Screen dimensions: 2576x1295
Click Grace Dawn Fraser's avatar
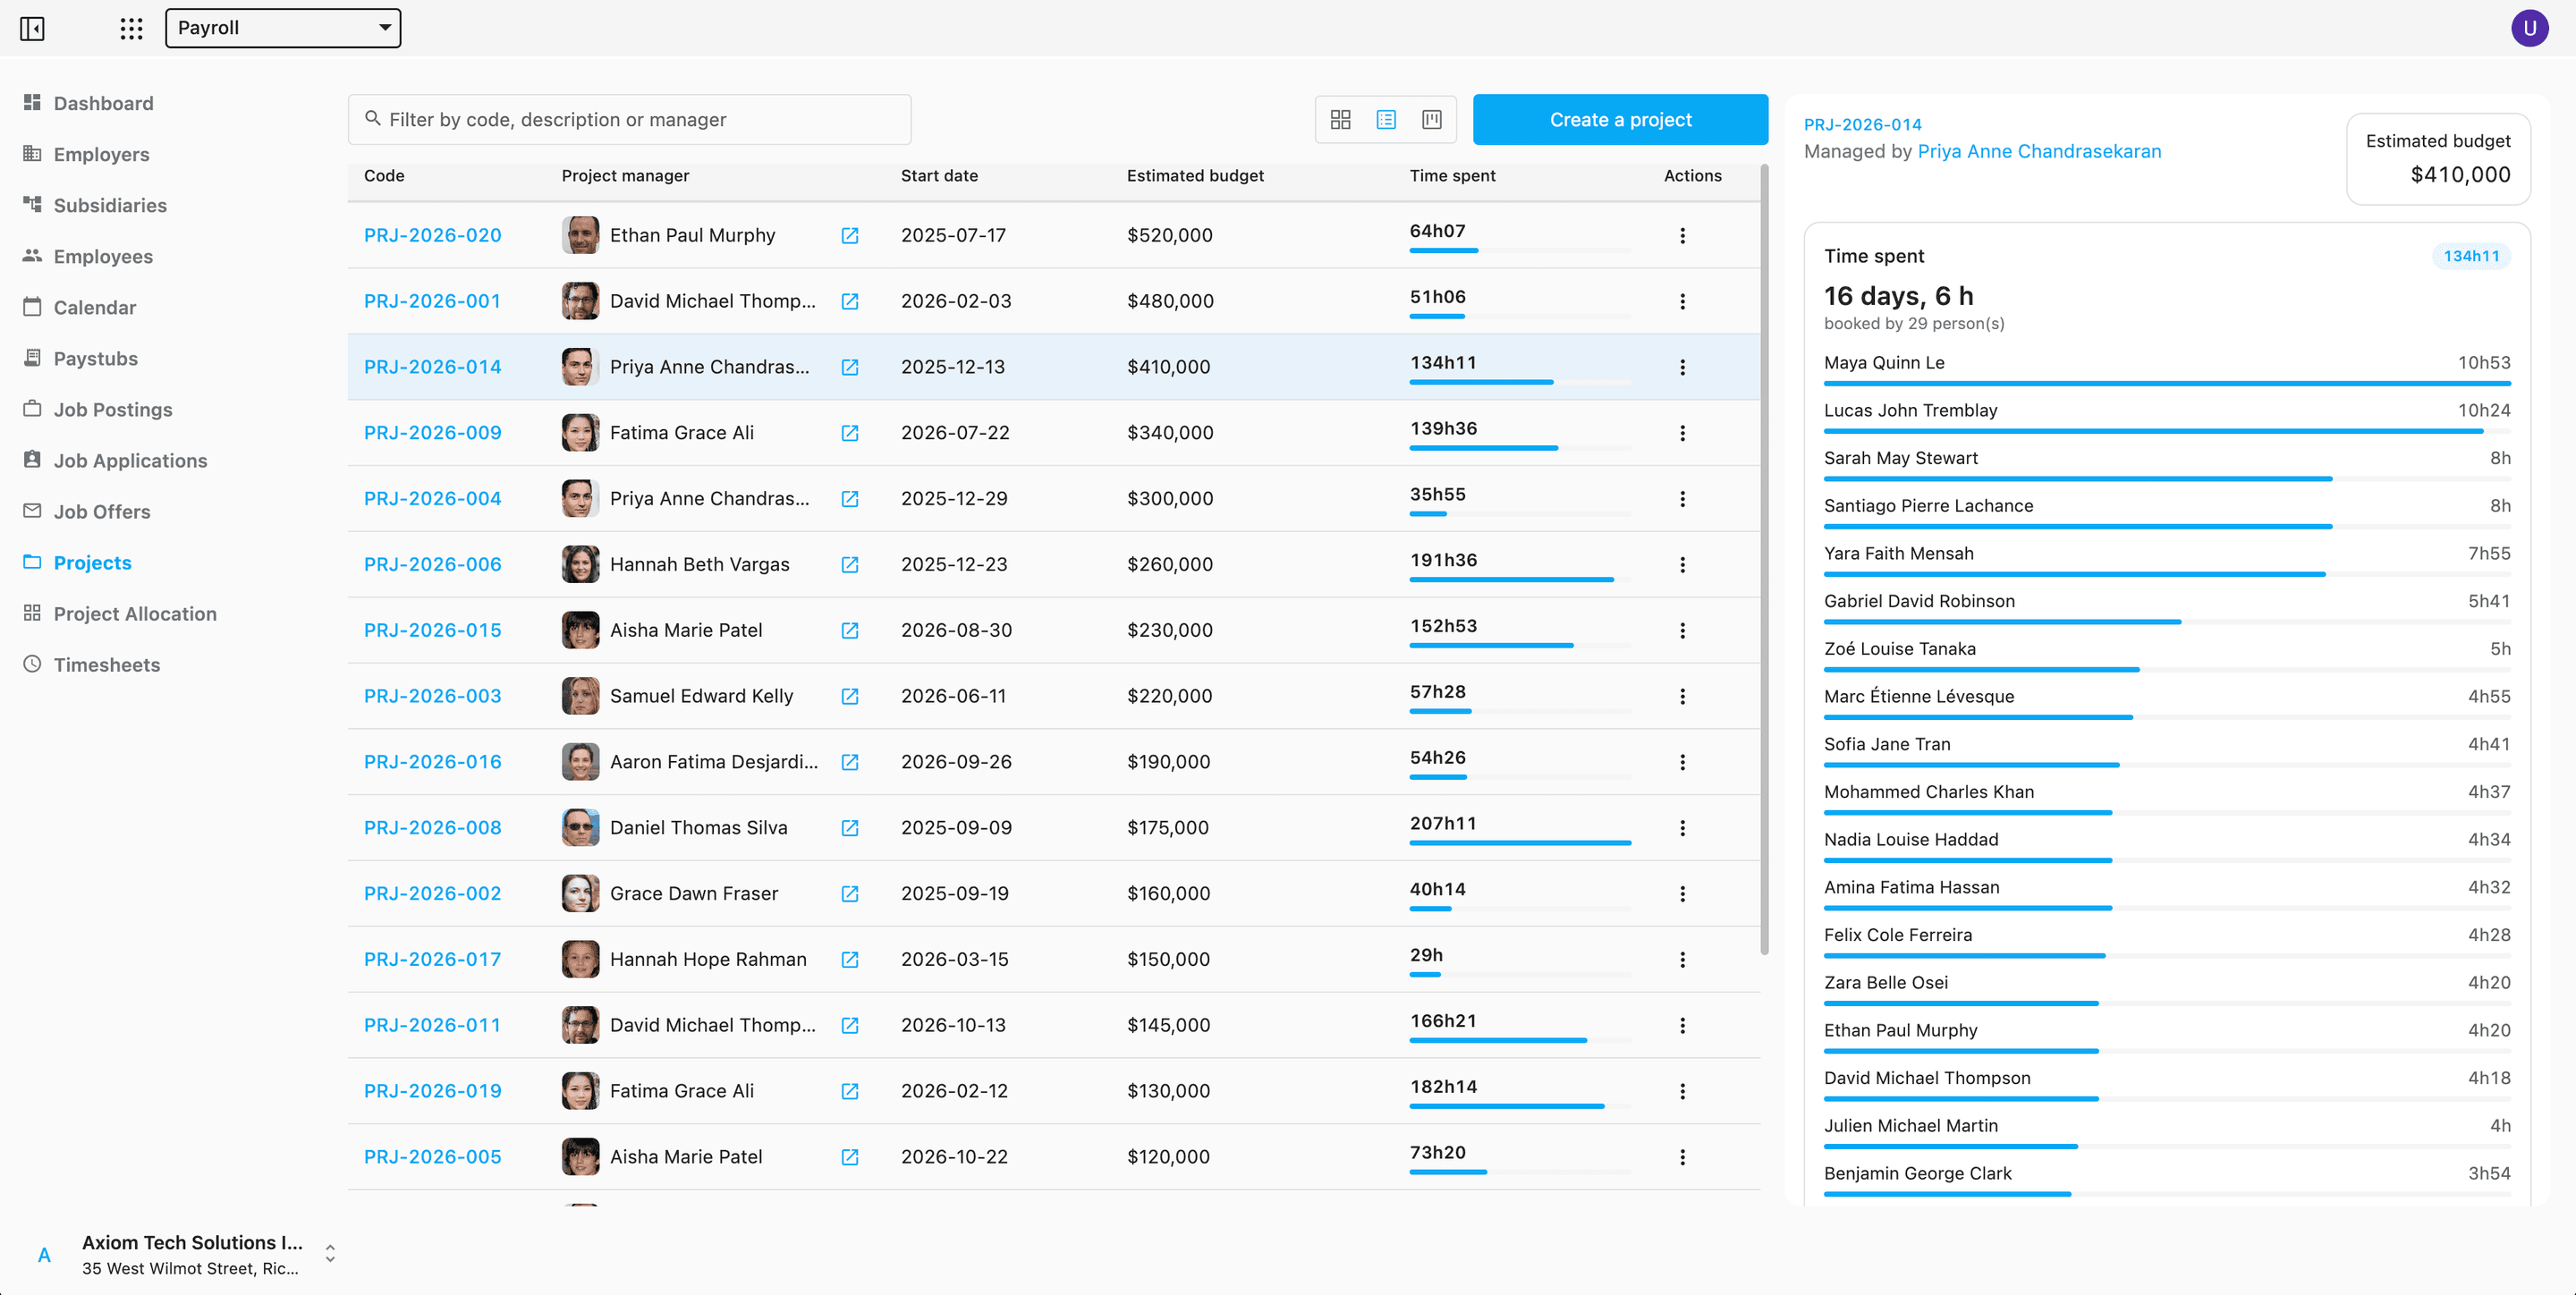click(x=580, y=894)
